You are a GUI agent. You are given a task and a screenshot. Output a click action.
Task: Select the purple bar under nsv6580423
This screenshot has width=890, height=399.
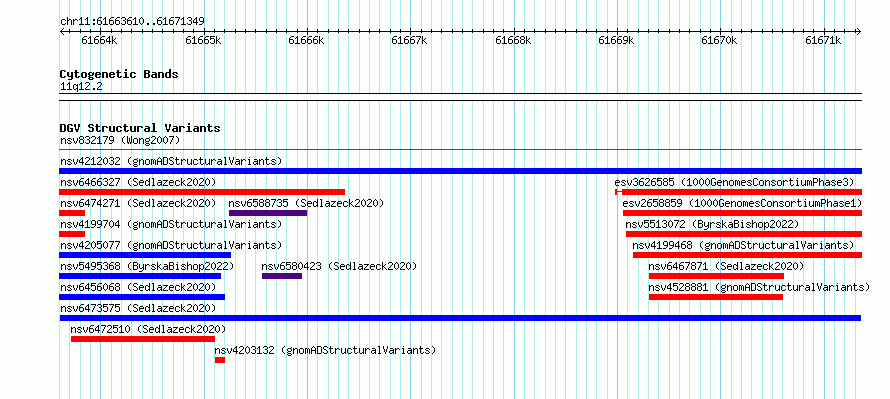(x=282, y=276)
